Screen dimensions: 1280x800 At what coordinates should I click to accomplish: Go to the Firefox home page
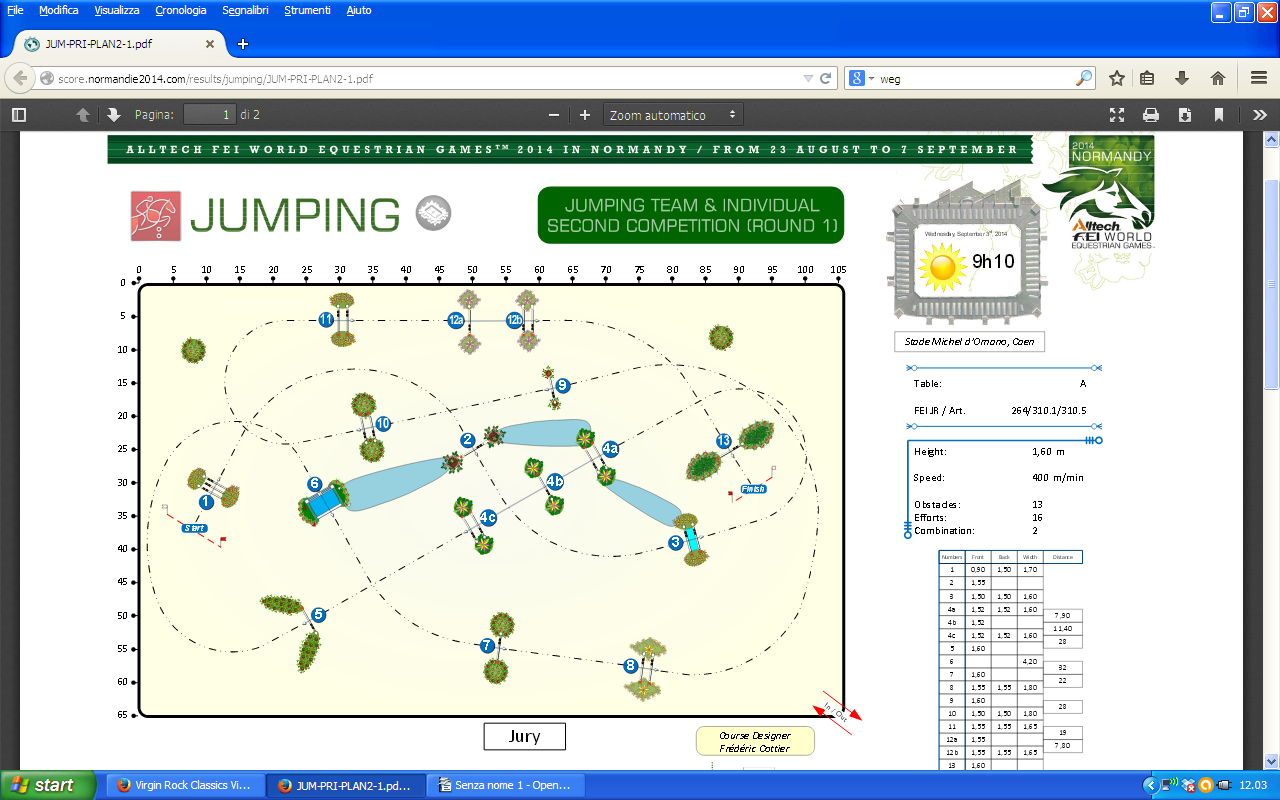(1218, 78)
